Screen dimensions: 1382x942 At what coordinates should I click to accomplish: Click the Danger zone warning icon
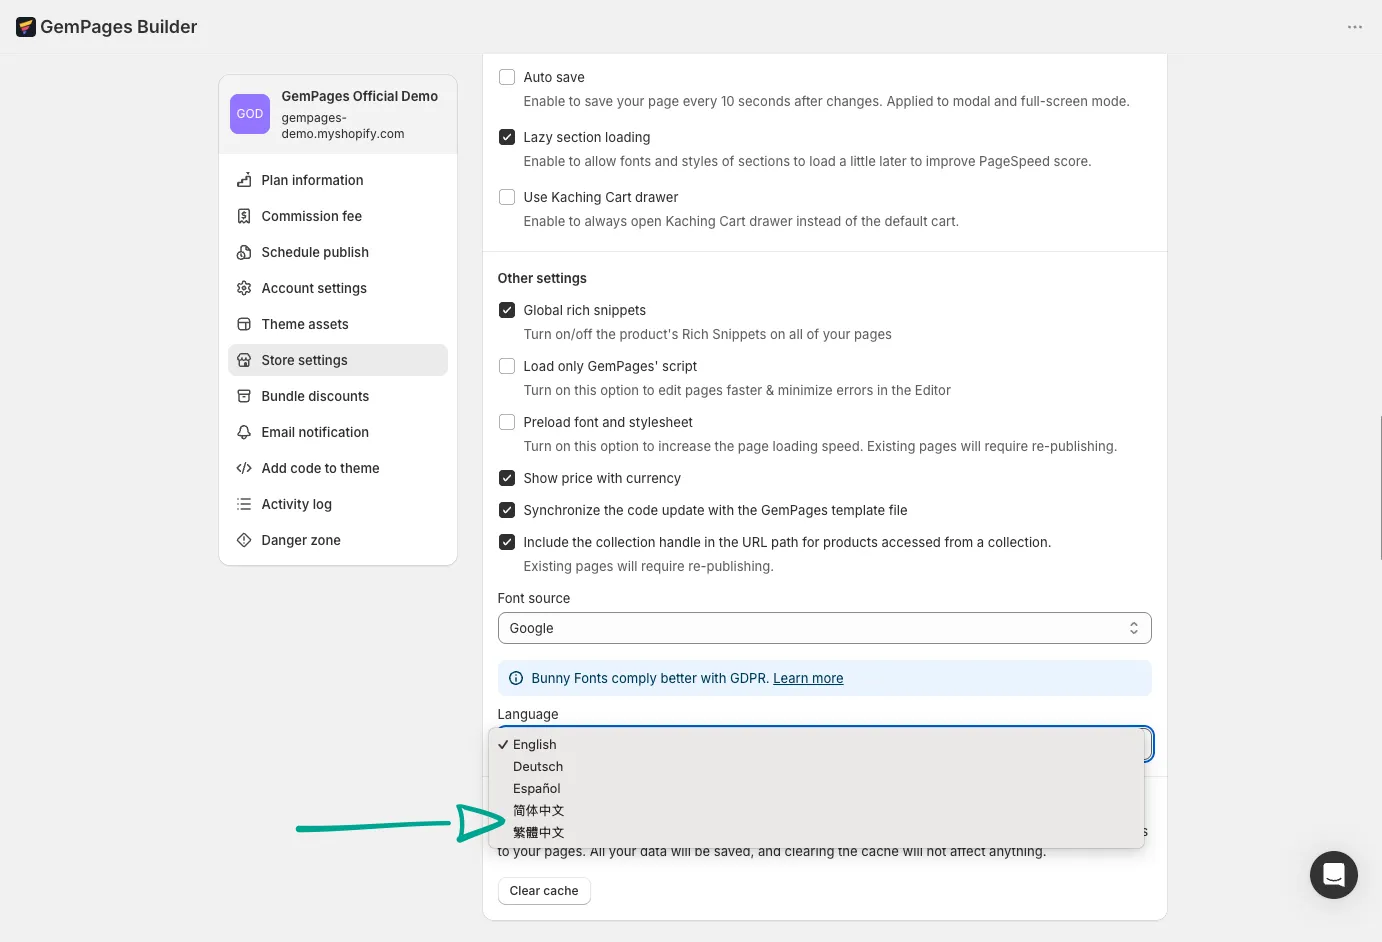click(x=244, y=540)
